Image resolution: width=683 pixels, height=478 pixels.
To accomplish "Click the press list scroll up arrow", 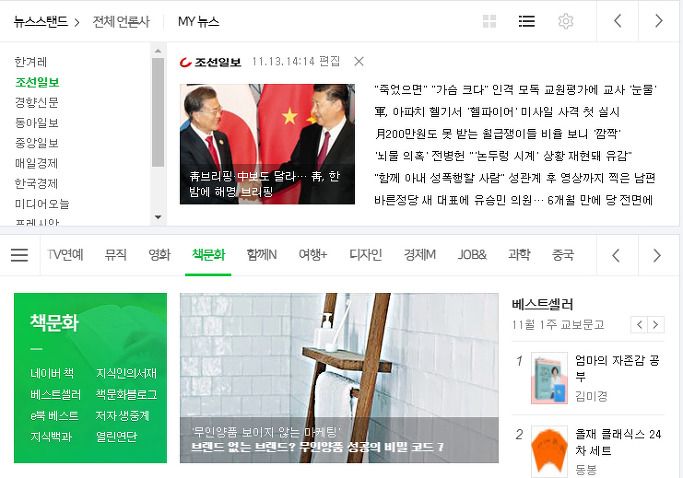I will tap(158, 51).
